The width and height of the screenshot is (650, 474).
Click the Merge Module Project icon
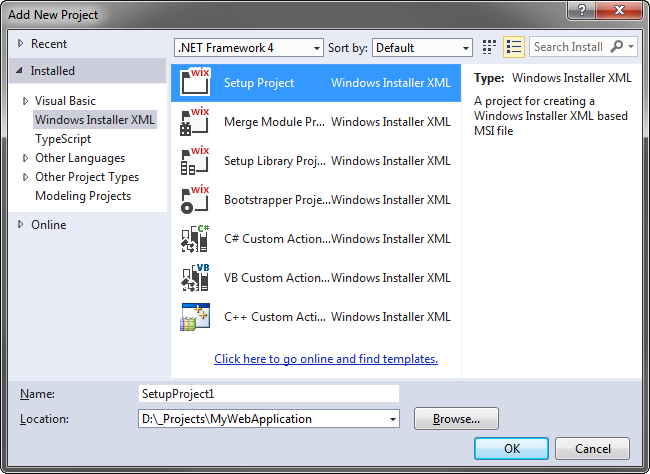click(x=195, y=121)
